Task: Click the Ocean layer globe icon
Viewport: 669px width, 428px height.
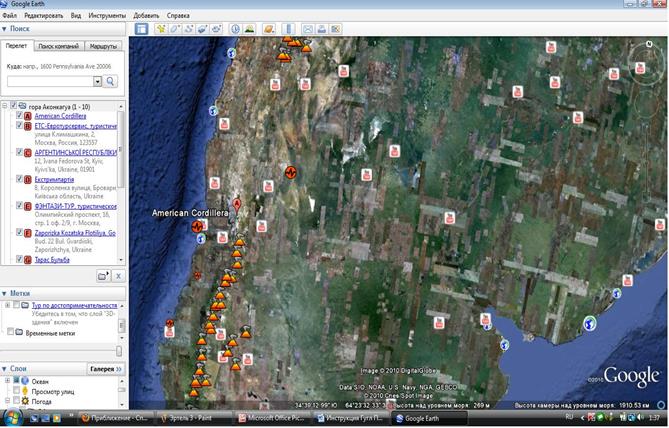Action: [26, 381]
